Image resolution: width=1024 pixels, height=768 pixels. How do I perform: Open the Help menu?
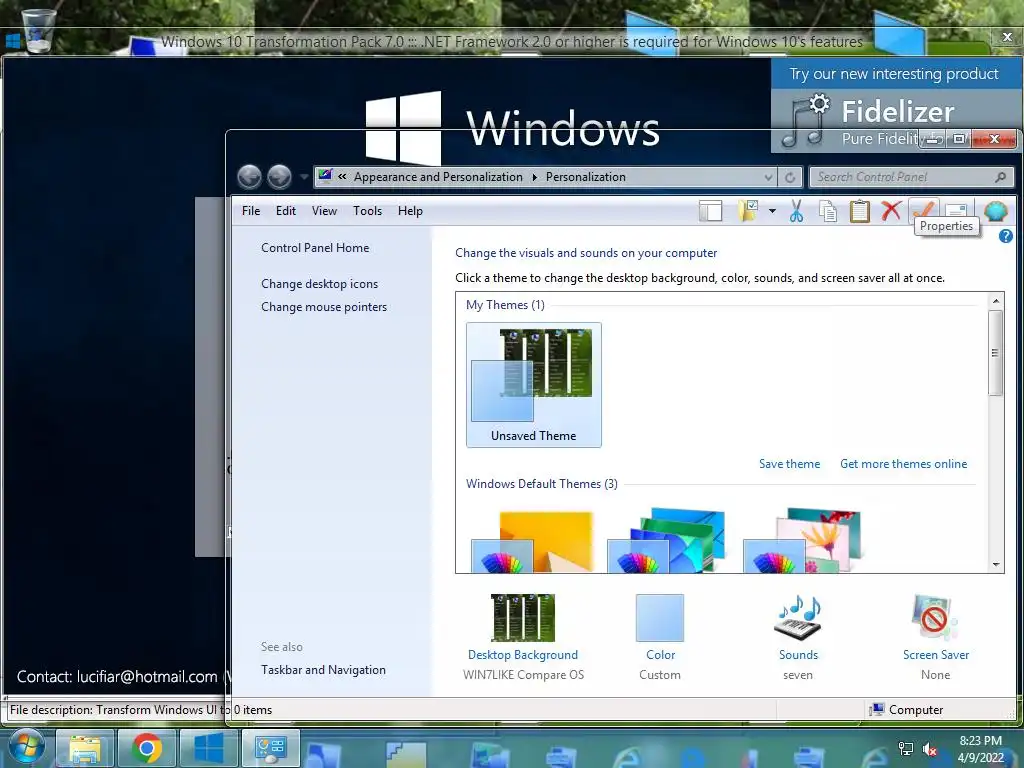tap(410, 211)
